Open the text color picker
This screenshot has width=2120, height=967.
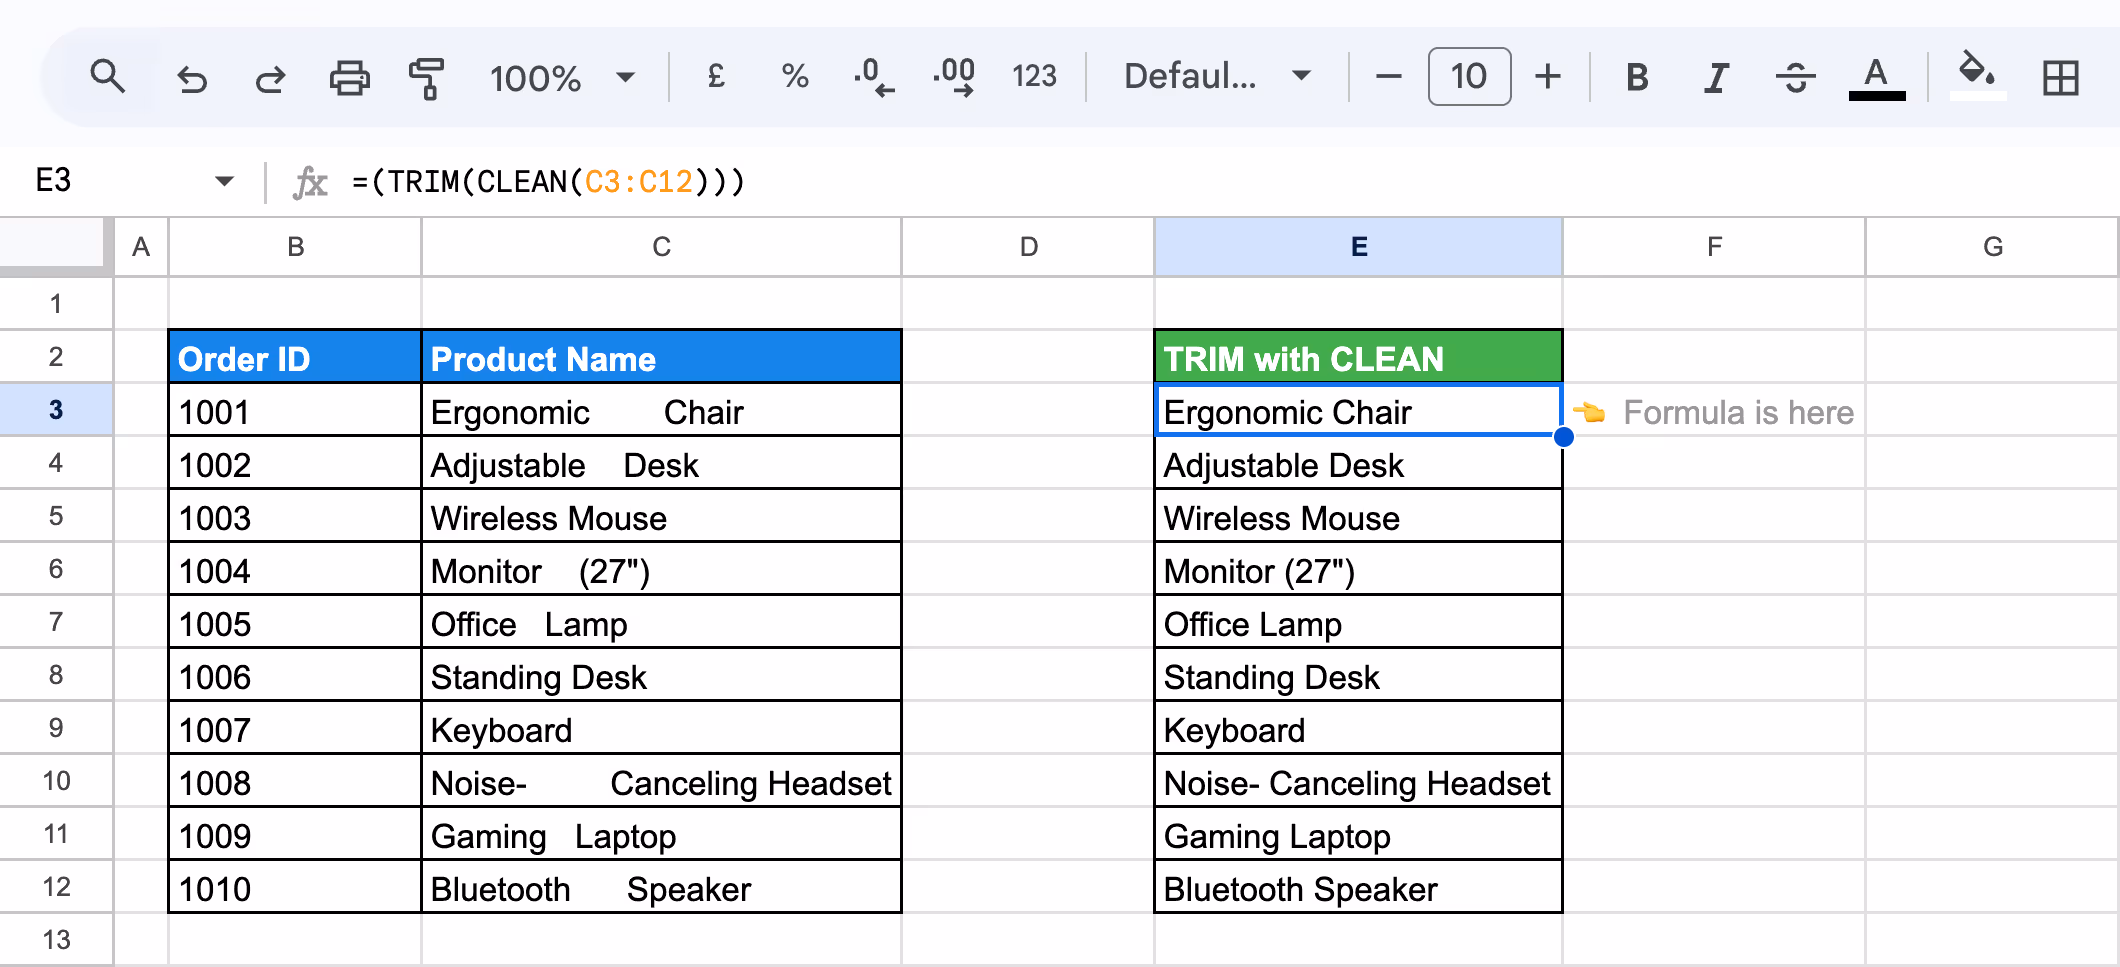tap(1877, 77)
